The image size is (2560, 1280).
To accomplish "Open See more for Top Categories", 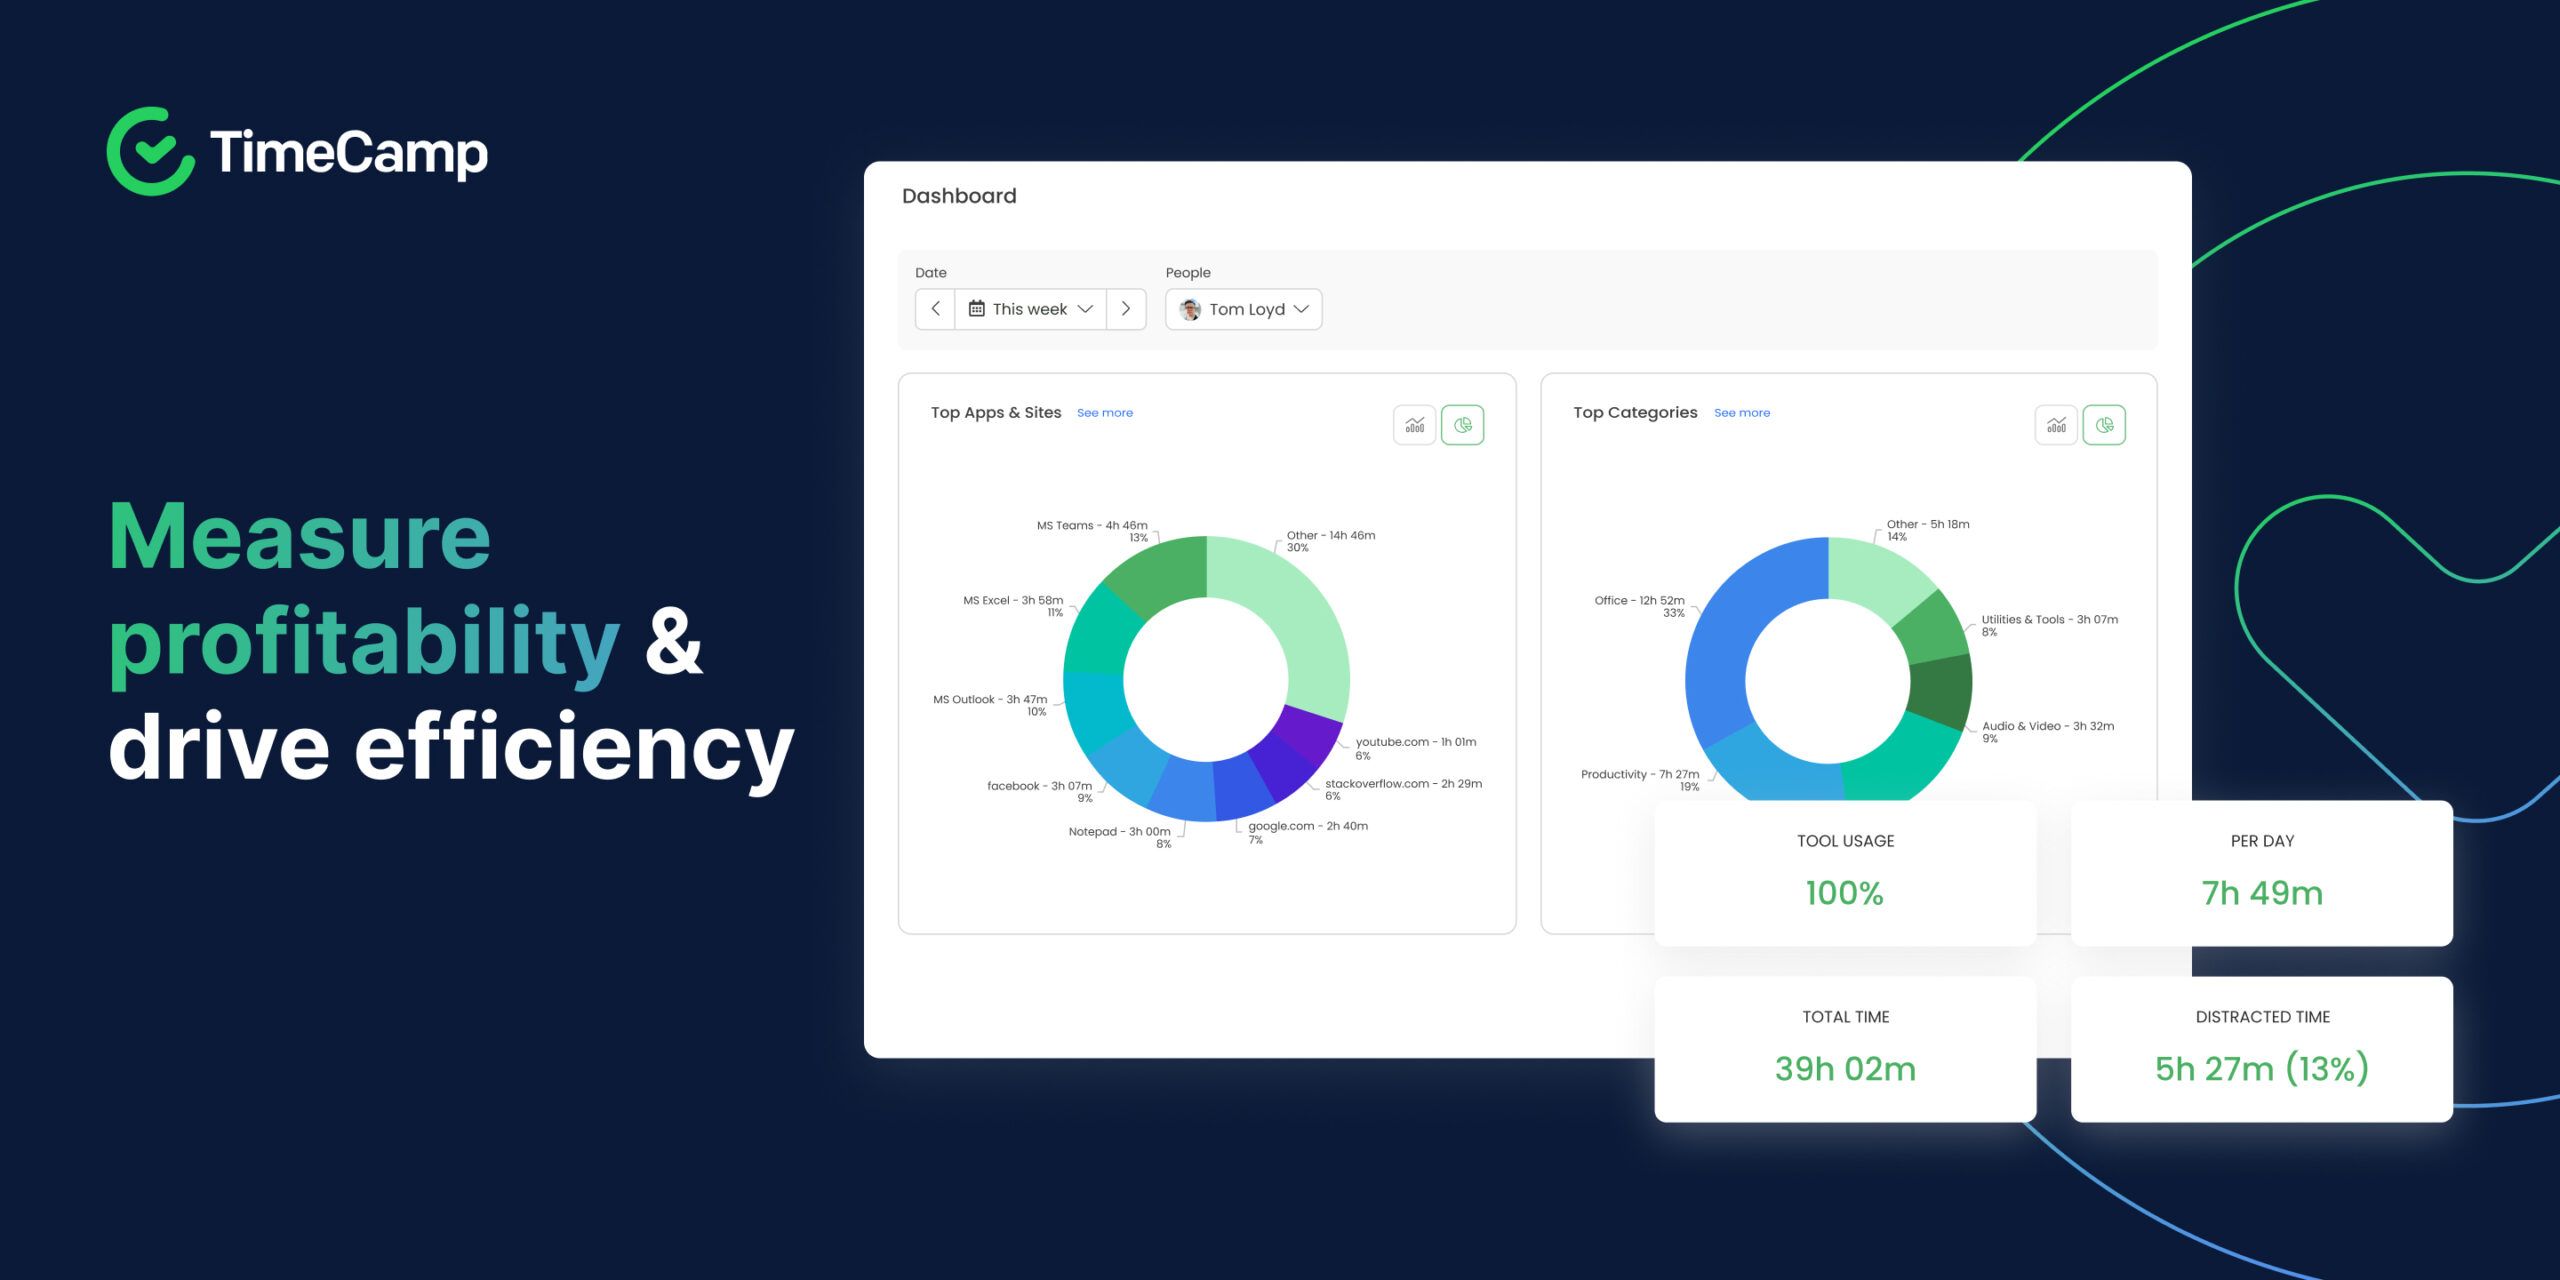I will (x=1741, y=413).
